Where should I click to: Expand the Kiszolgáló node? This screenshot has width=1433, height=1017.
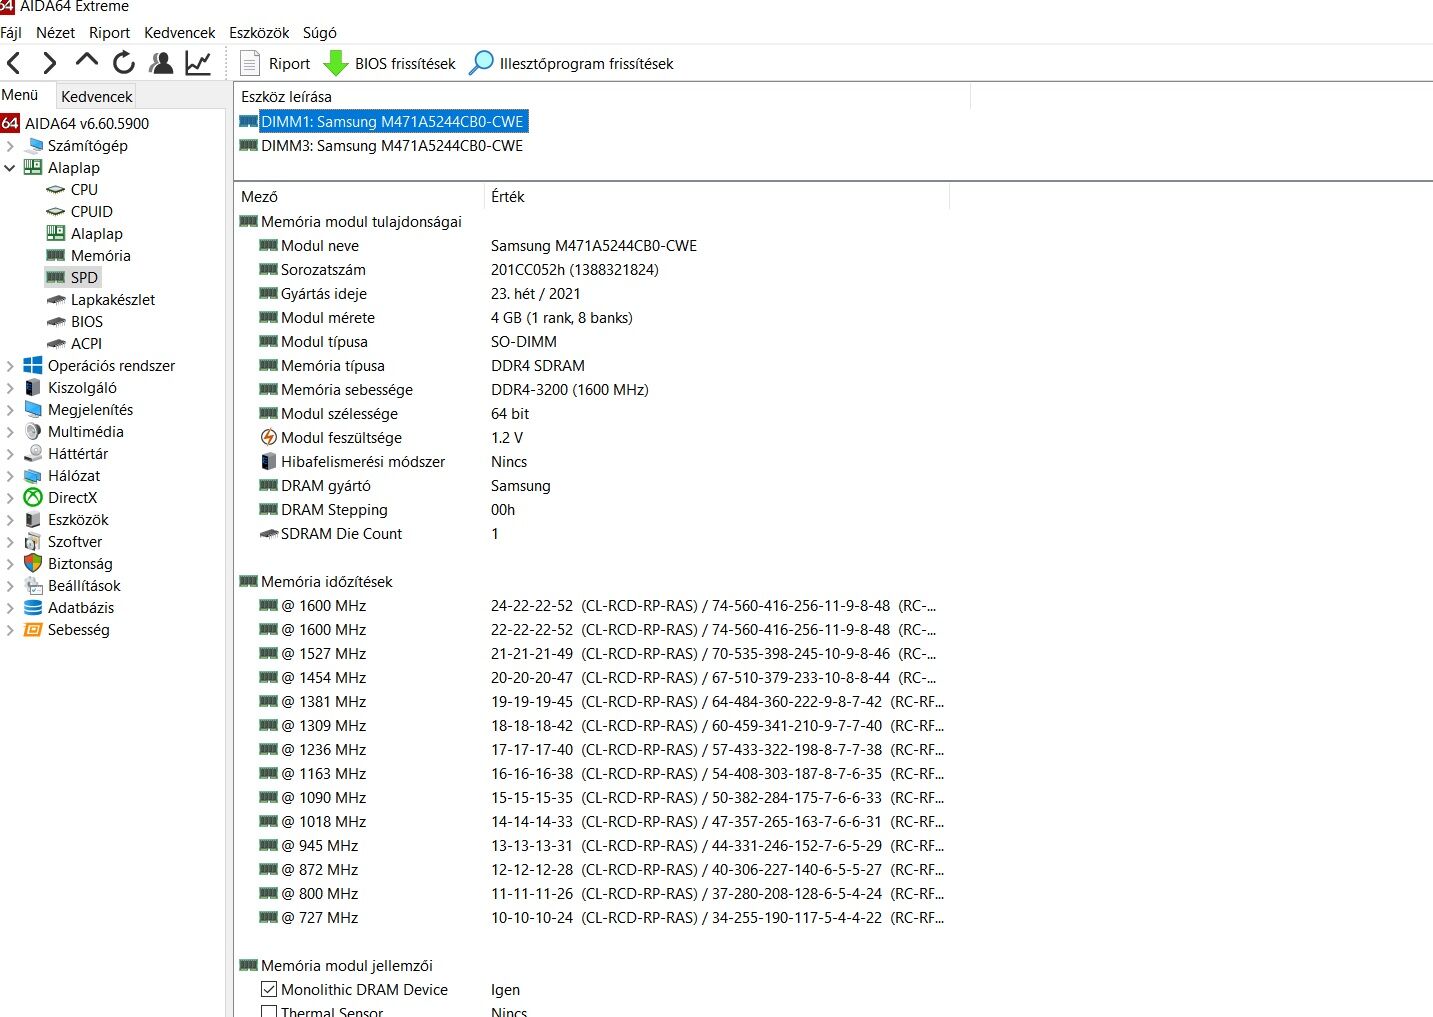10,387
